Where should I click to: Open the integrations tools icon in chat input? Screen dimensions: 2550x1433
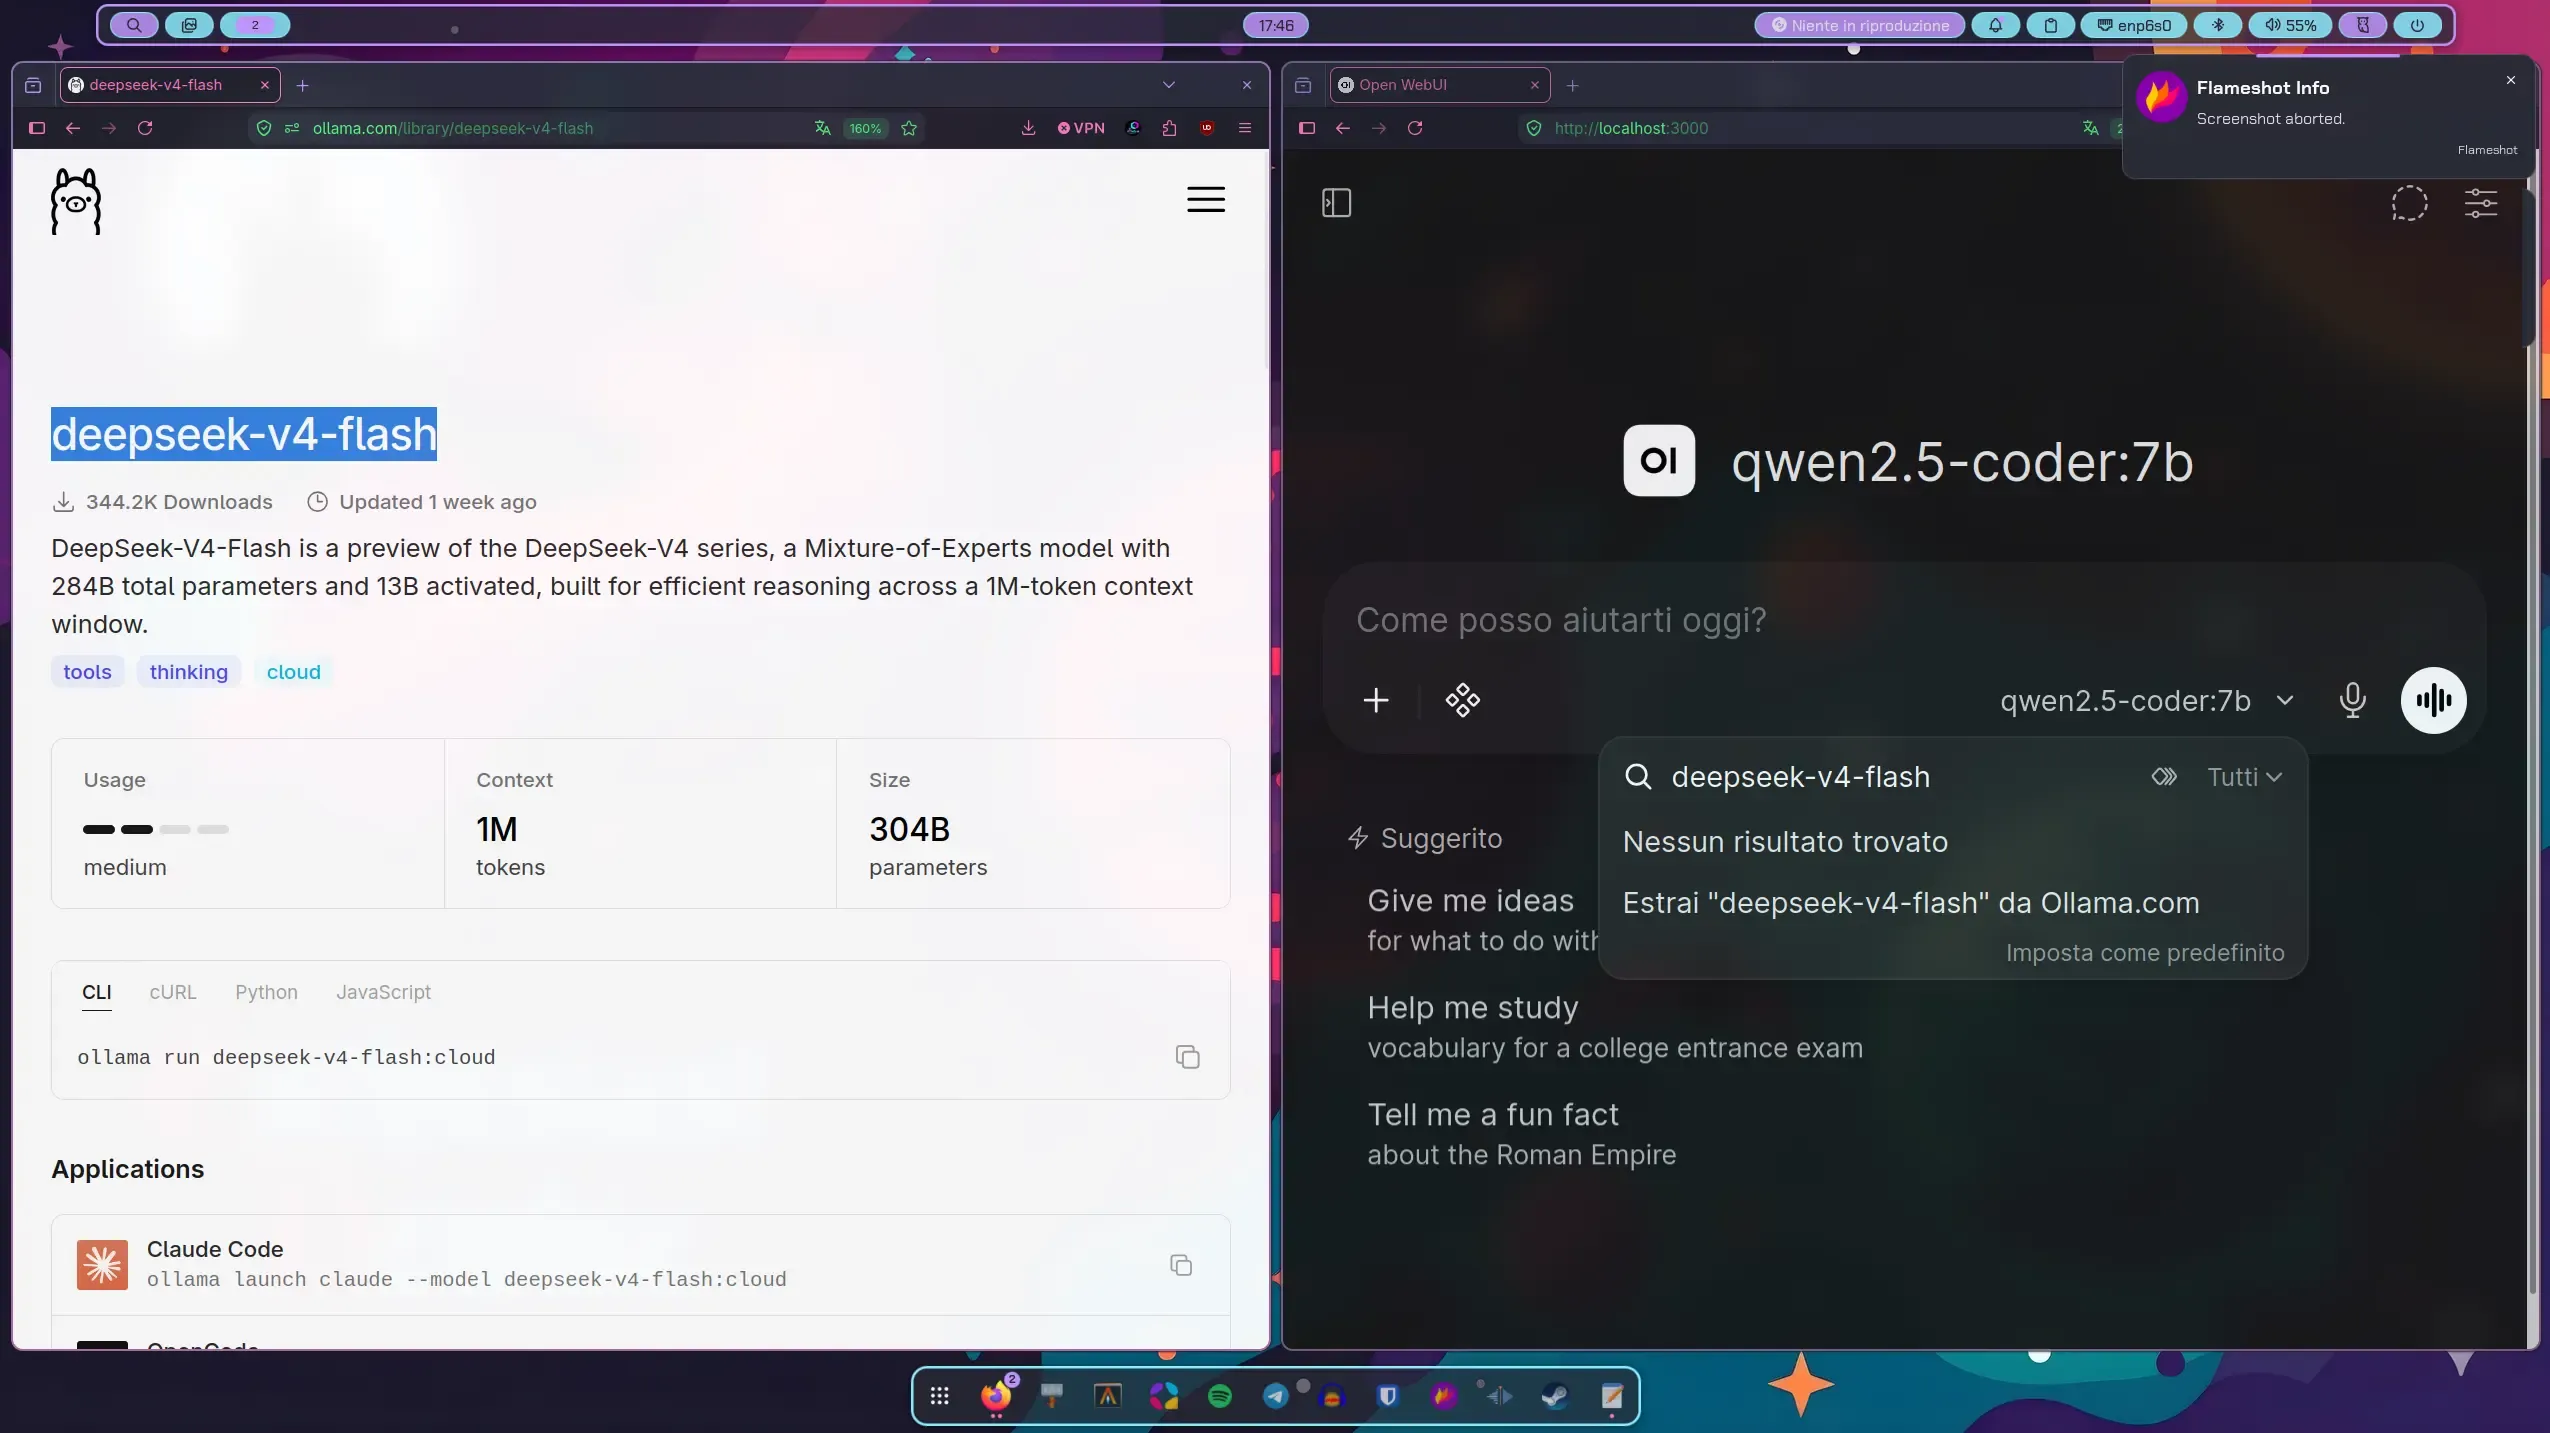coord(1463,700)
